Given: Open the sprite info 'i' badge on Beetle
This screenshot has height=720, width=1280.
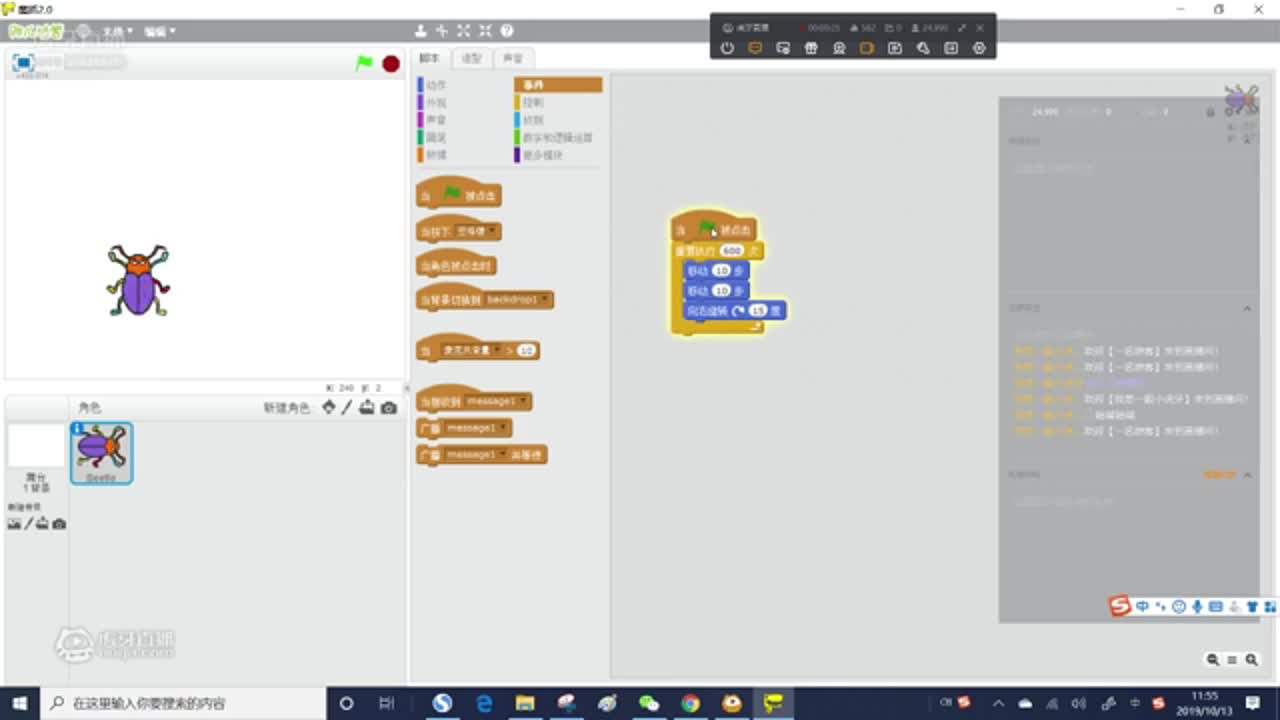Looking at the screenshot, I should point(78,429).
